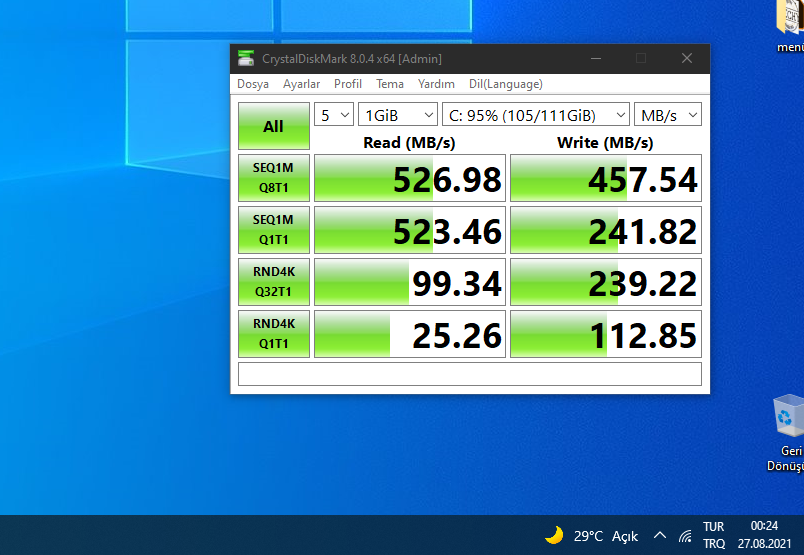Click the 25.26 read result
Image resolution: width=804 pixels, height=555 pixels.
410,333
